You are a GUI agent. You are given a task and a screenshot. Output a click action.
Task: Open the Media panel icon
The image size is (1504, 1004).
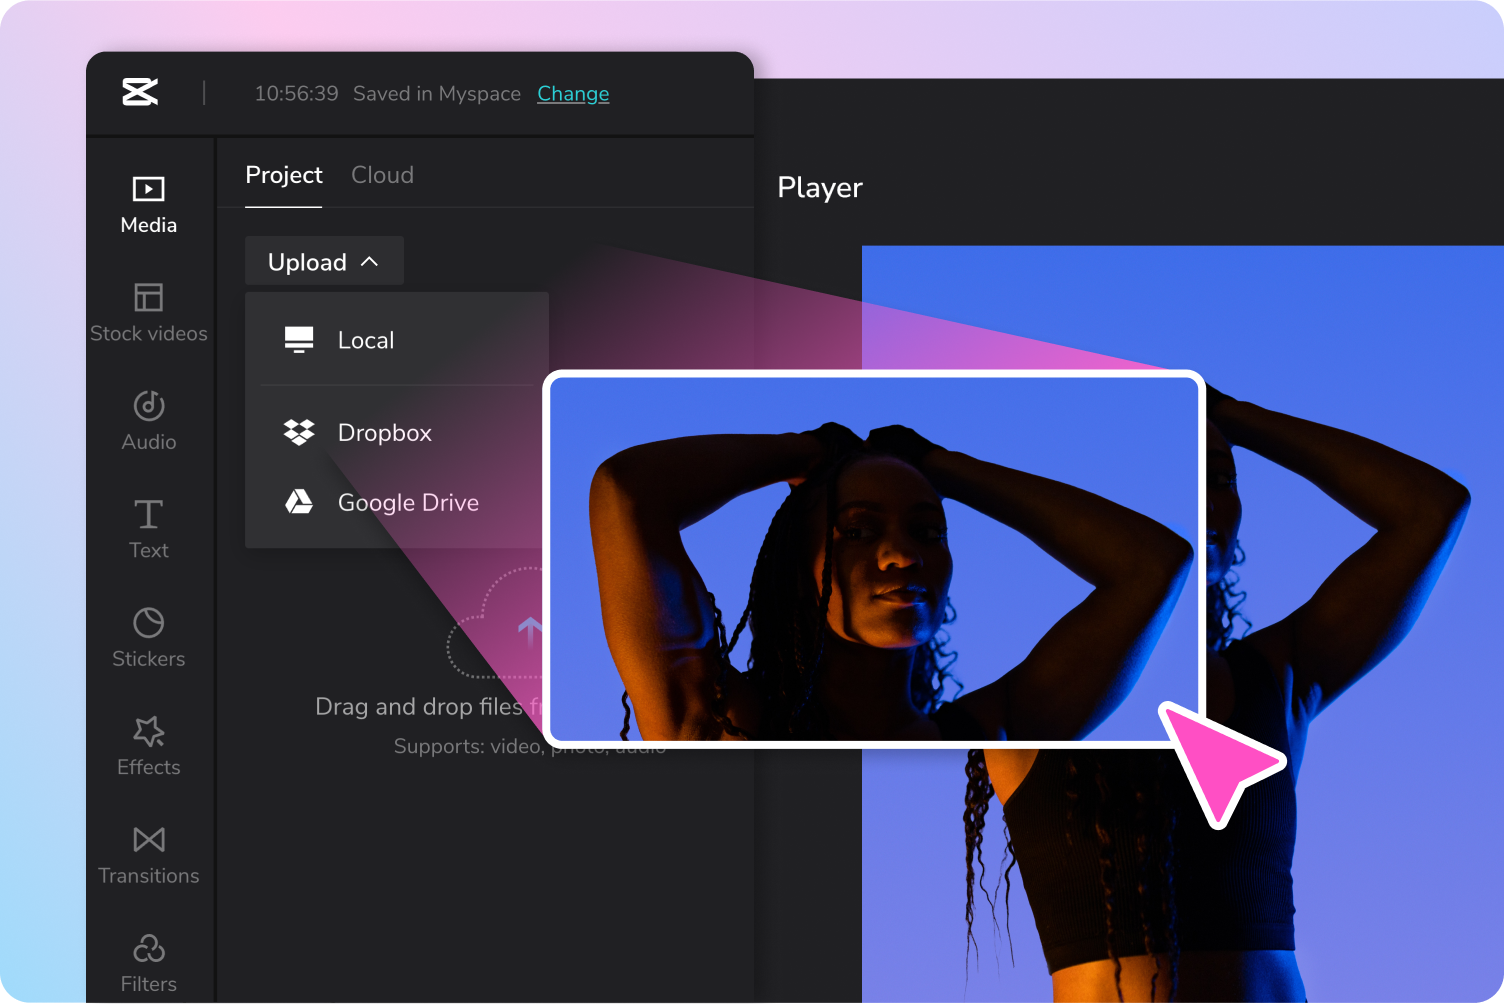149,189
